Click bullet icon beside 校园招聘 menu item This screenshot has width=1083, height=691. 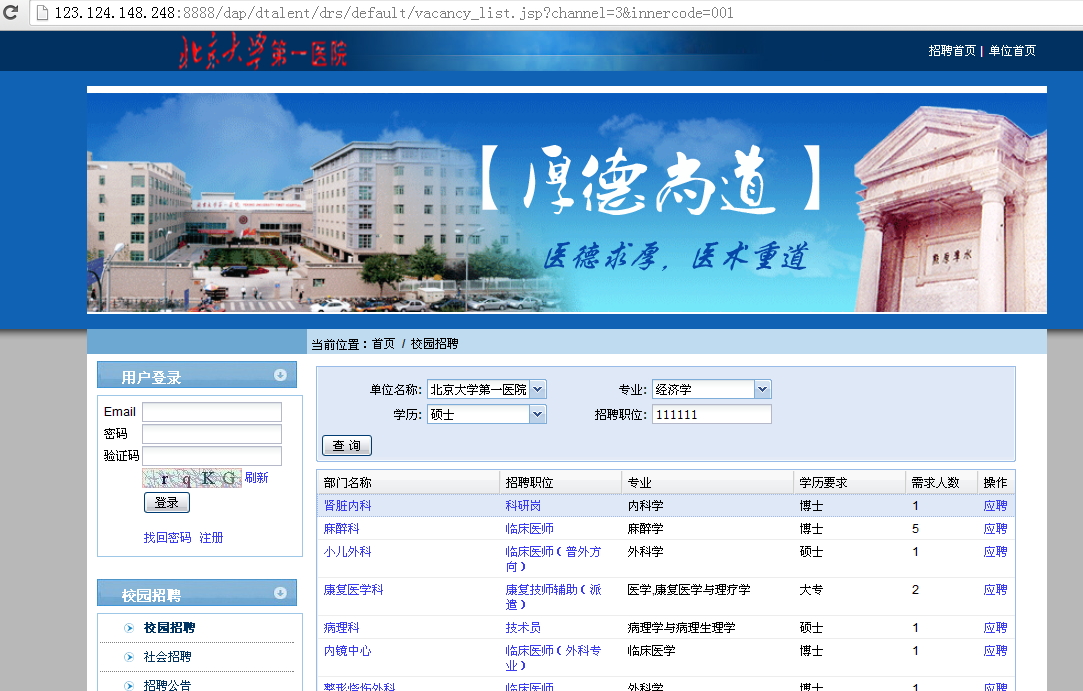click(128, 628)
